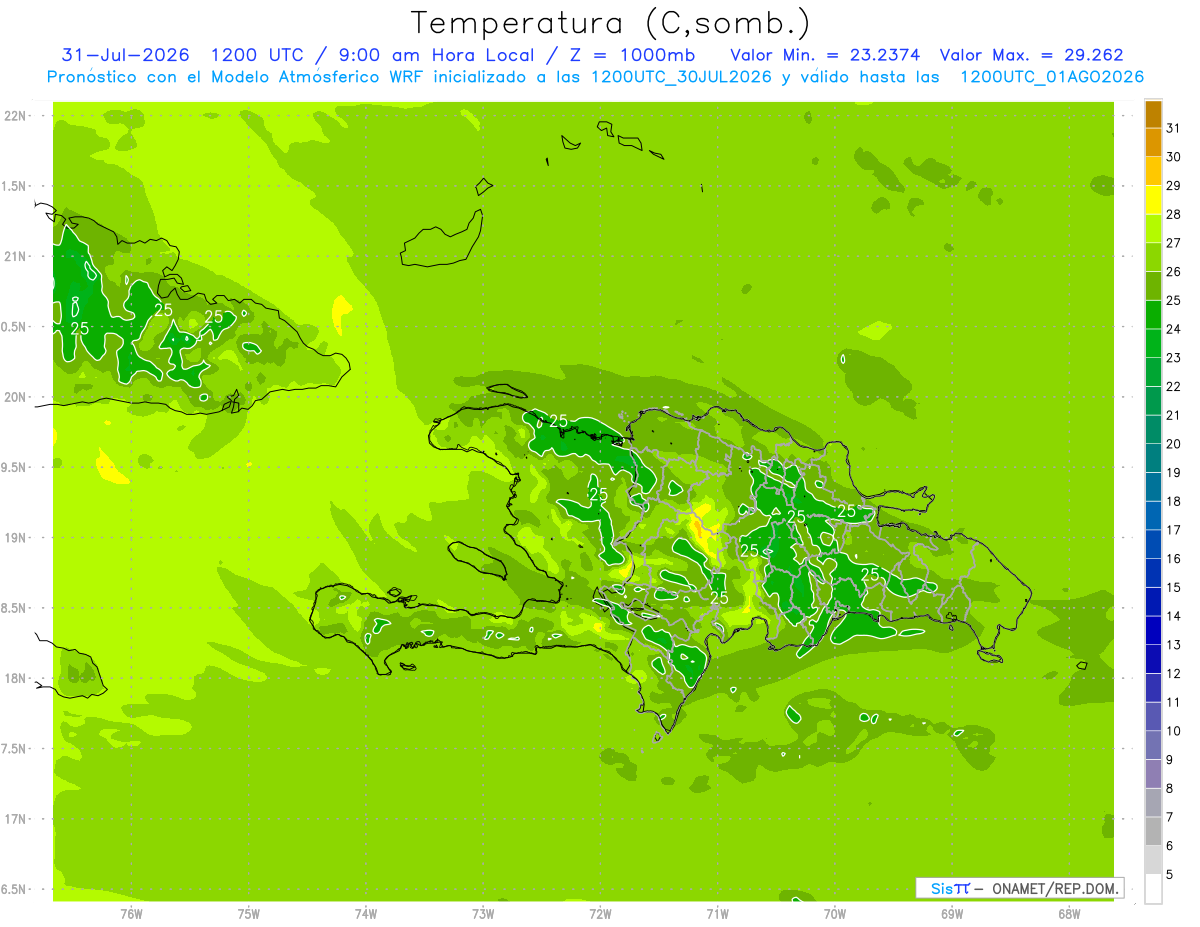Click the Temperatura (C,somb.) map title
The width and height of the screenshot is (1200, 927).
coord(611,22)
